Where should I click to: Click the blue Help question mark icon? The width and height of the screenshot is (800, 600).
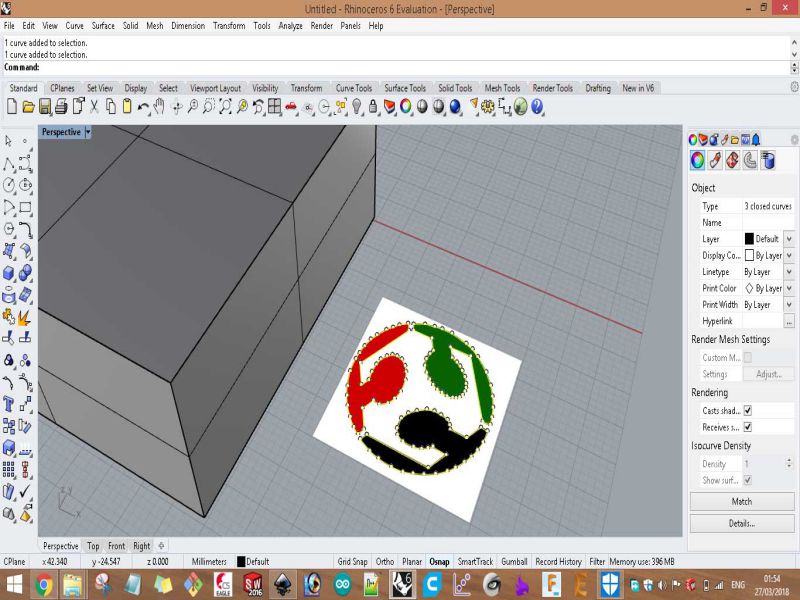537,107
